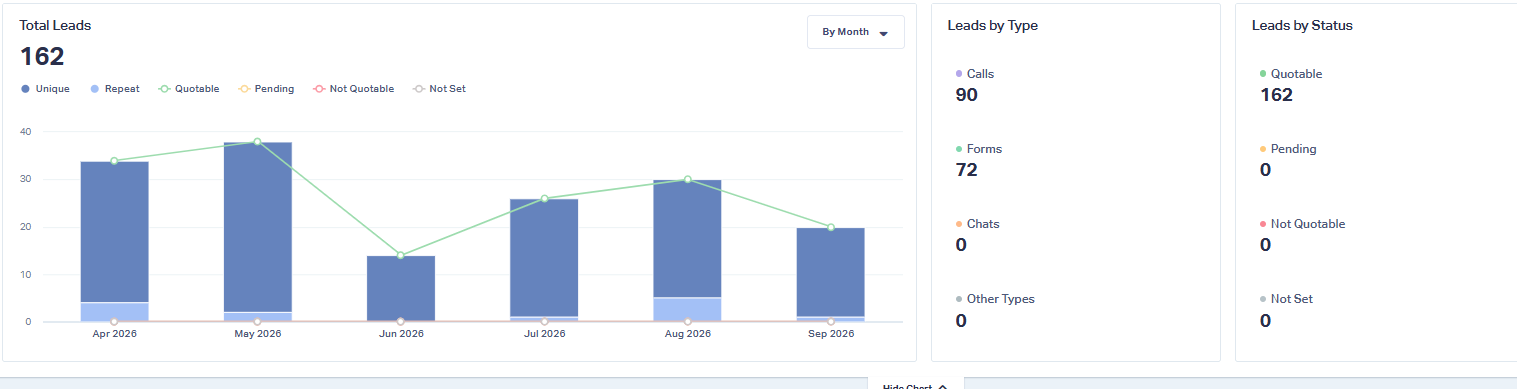
Task: Click the Jun 2026 axis label
Action: pyautogui.click(x=401, y=334)
